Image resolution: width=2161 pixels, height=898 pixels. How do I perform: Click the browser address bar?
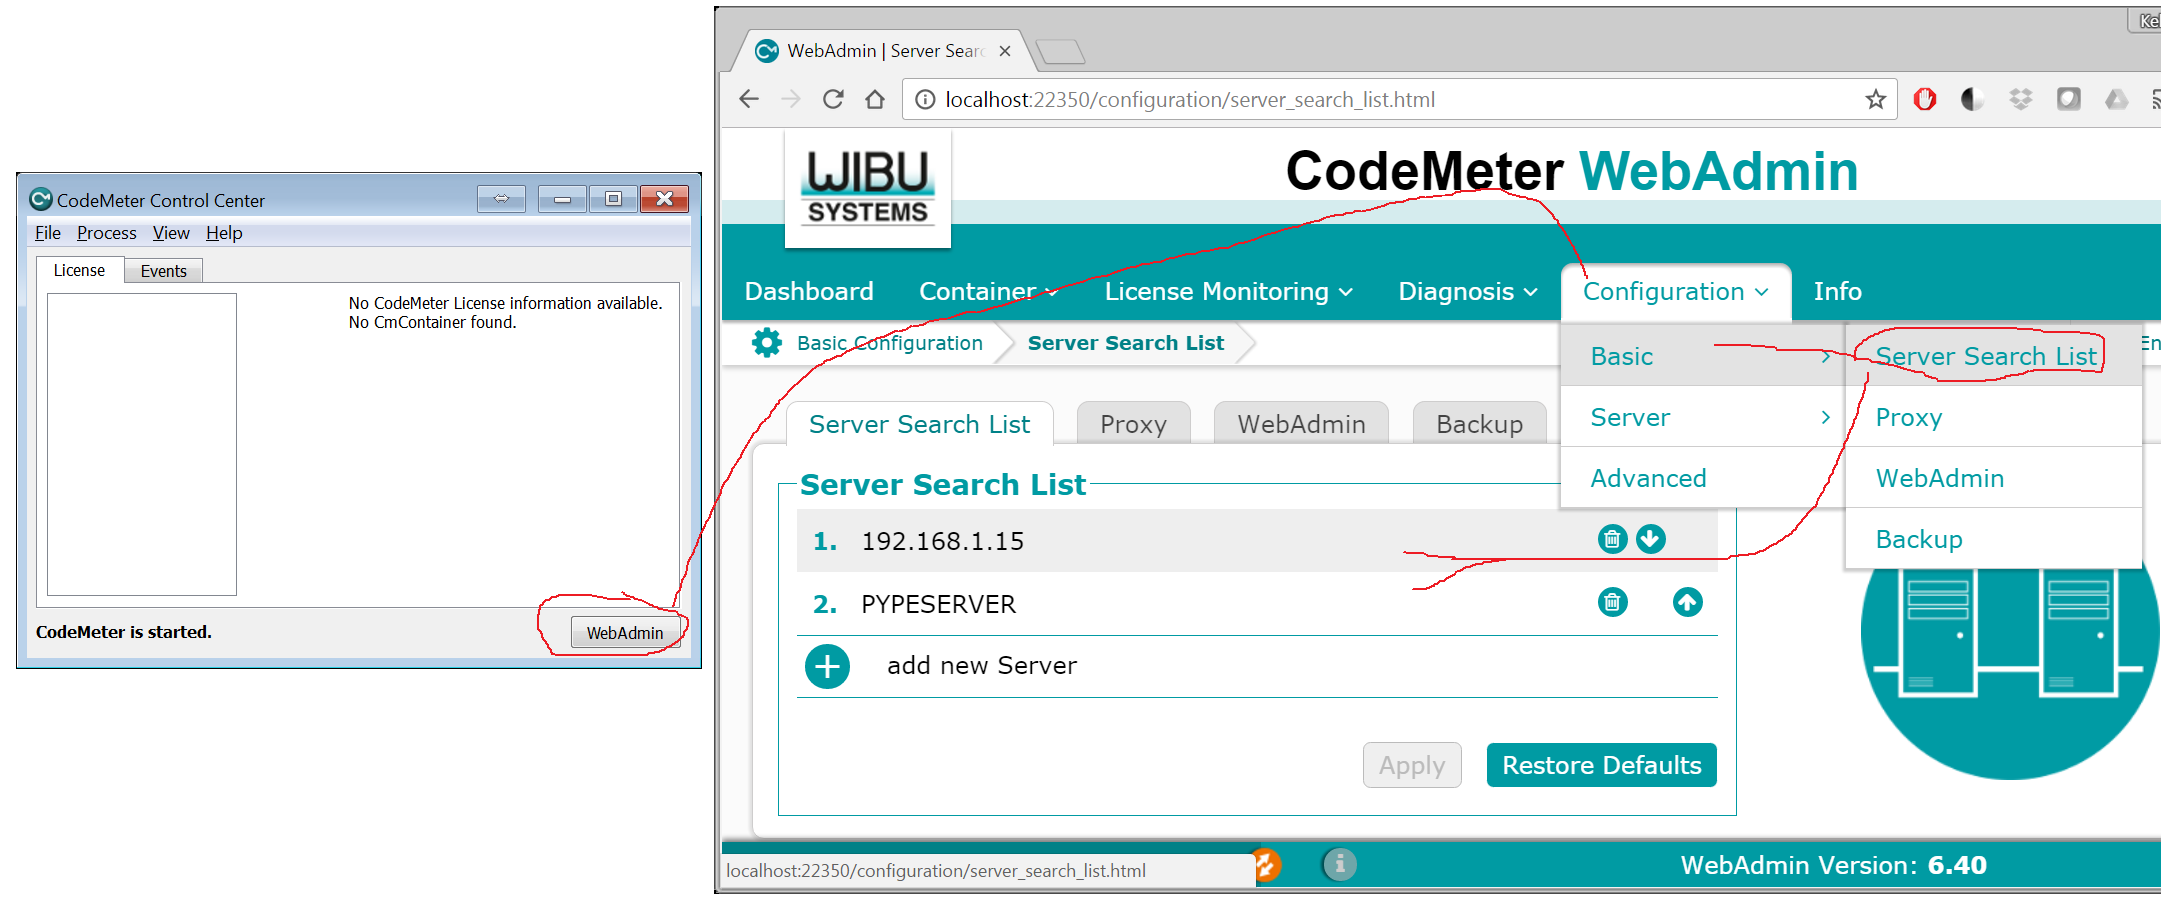point(1399,99)
